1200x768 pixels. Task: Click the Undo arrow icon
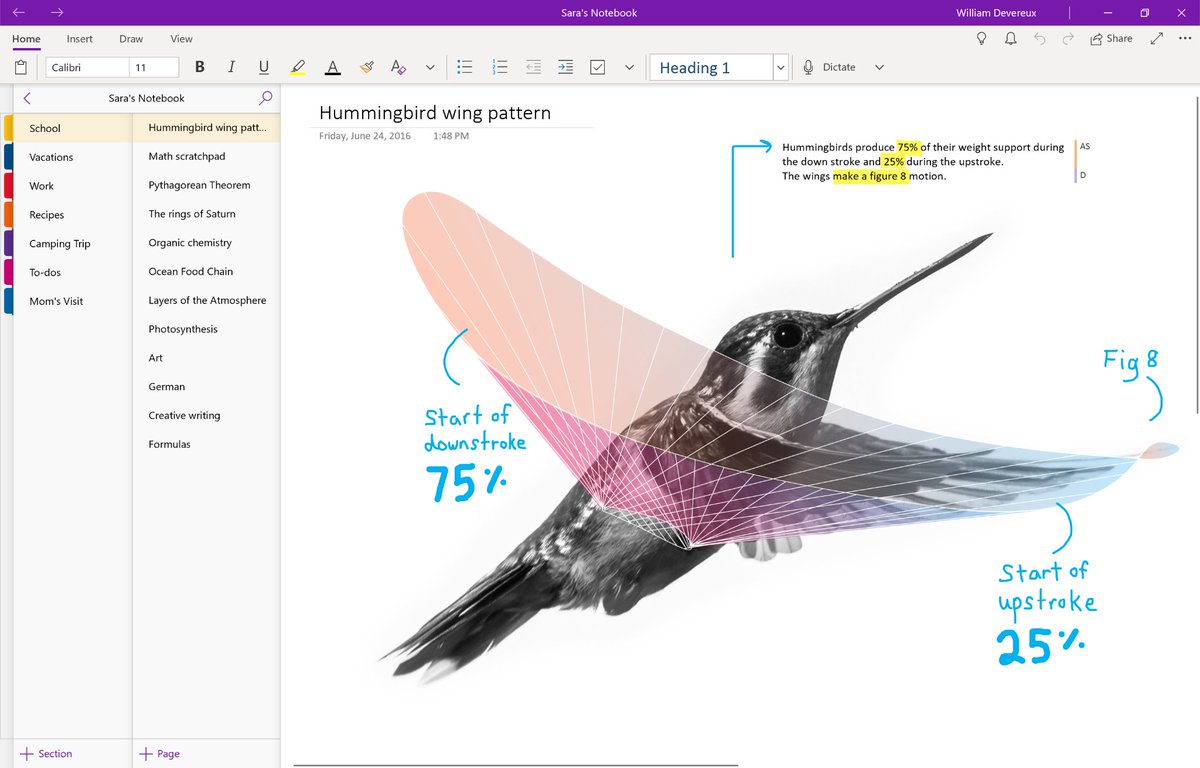(x=1040, y=38)
